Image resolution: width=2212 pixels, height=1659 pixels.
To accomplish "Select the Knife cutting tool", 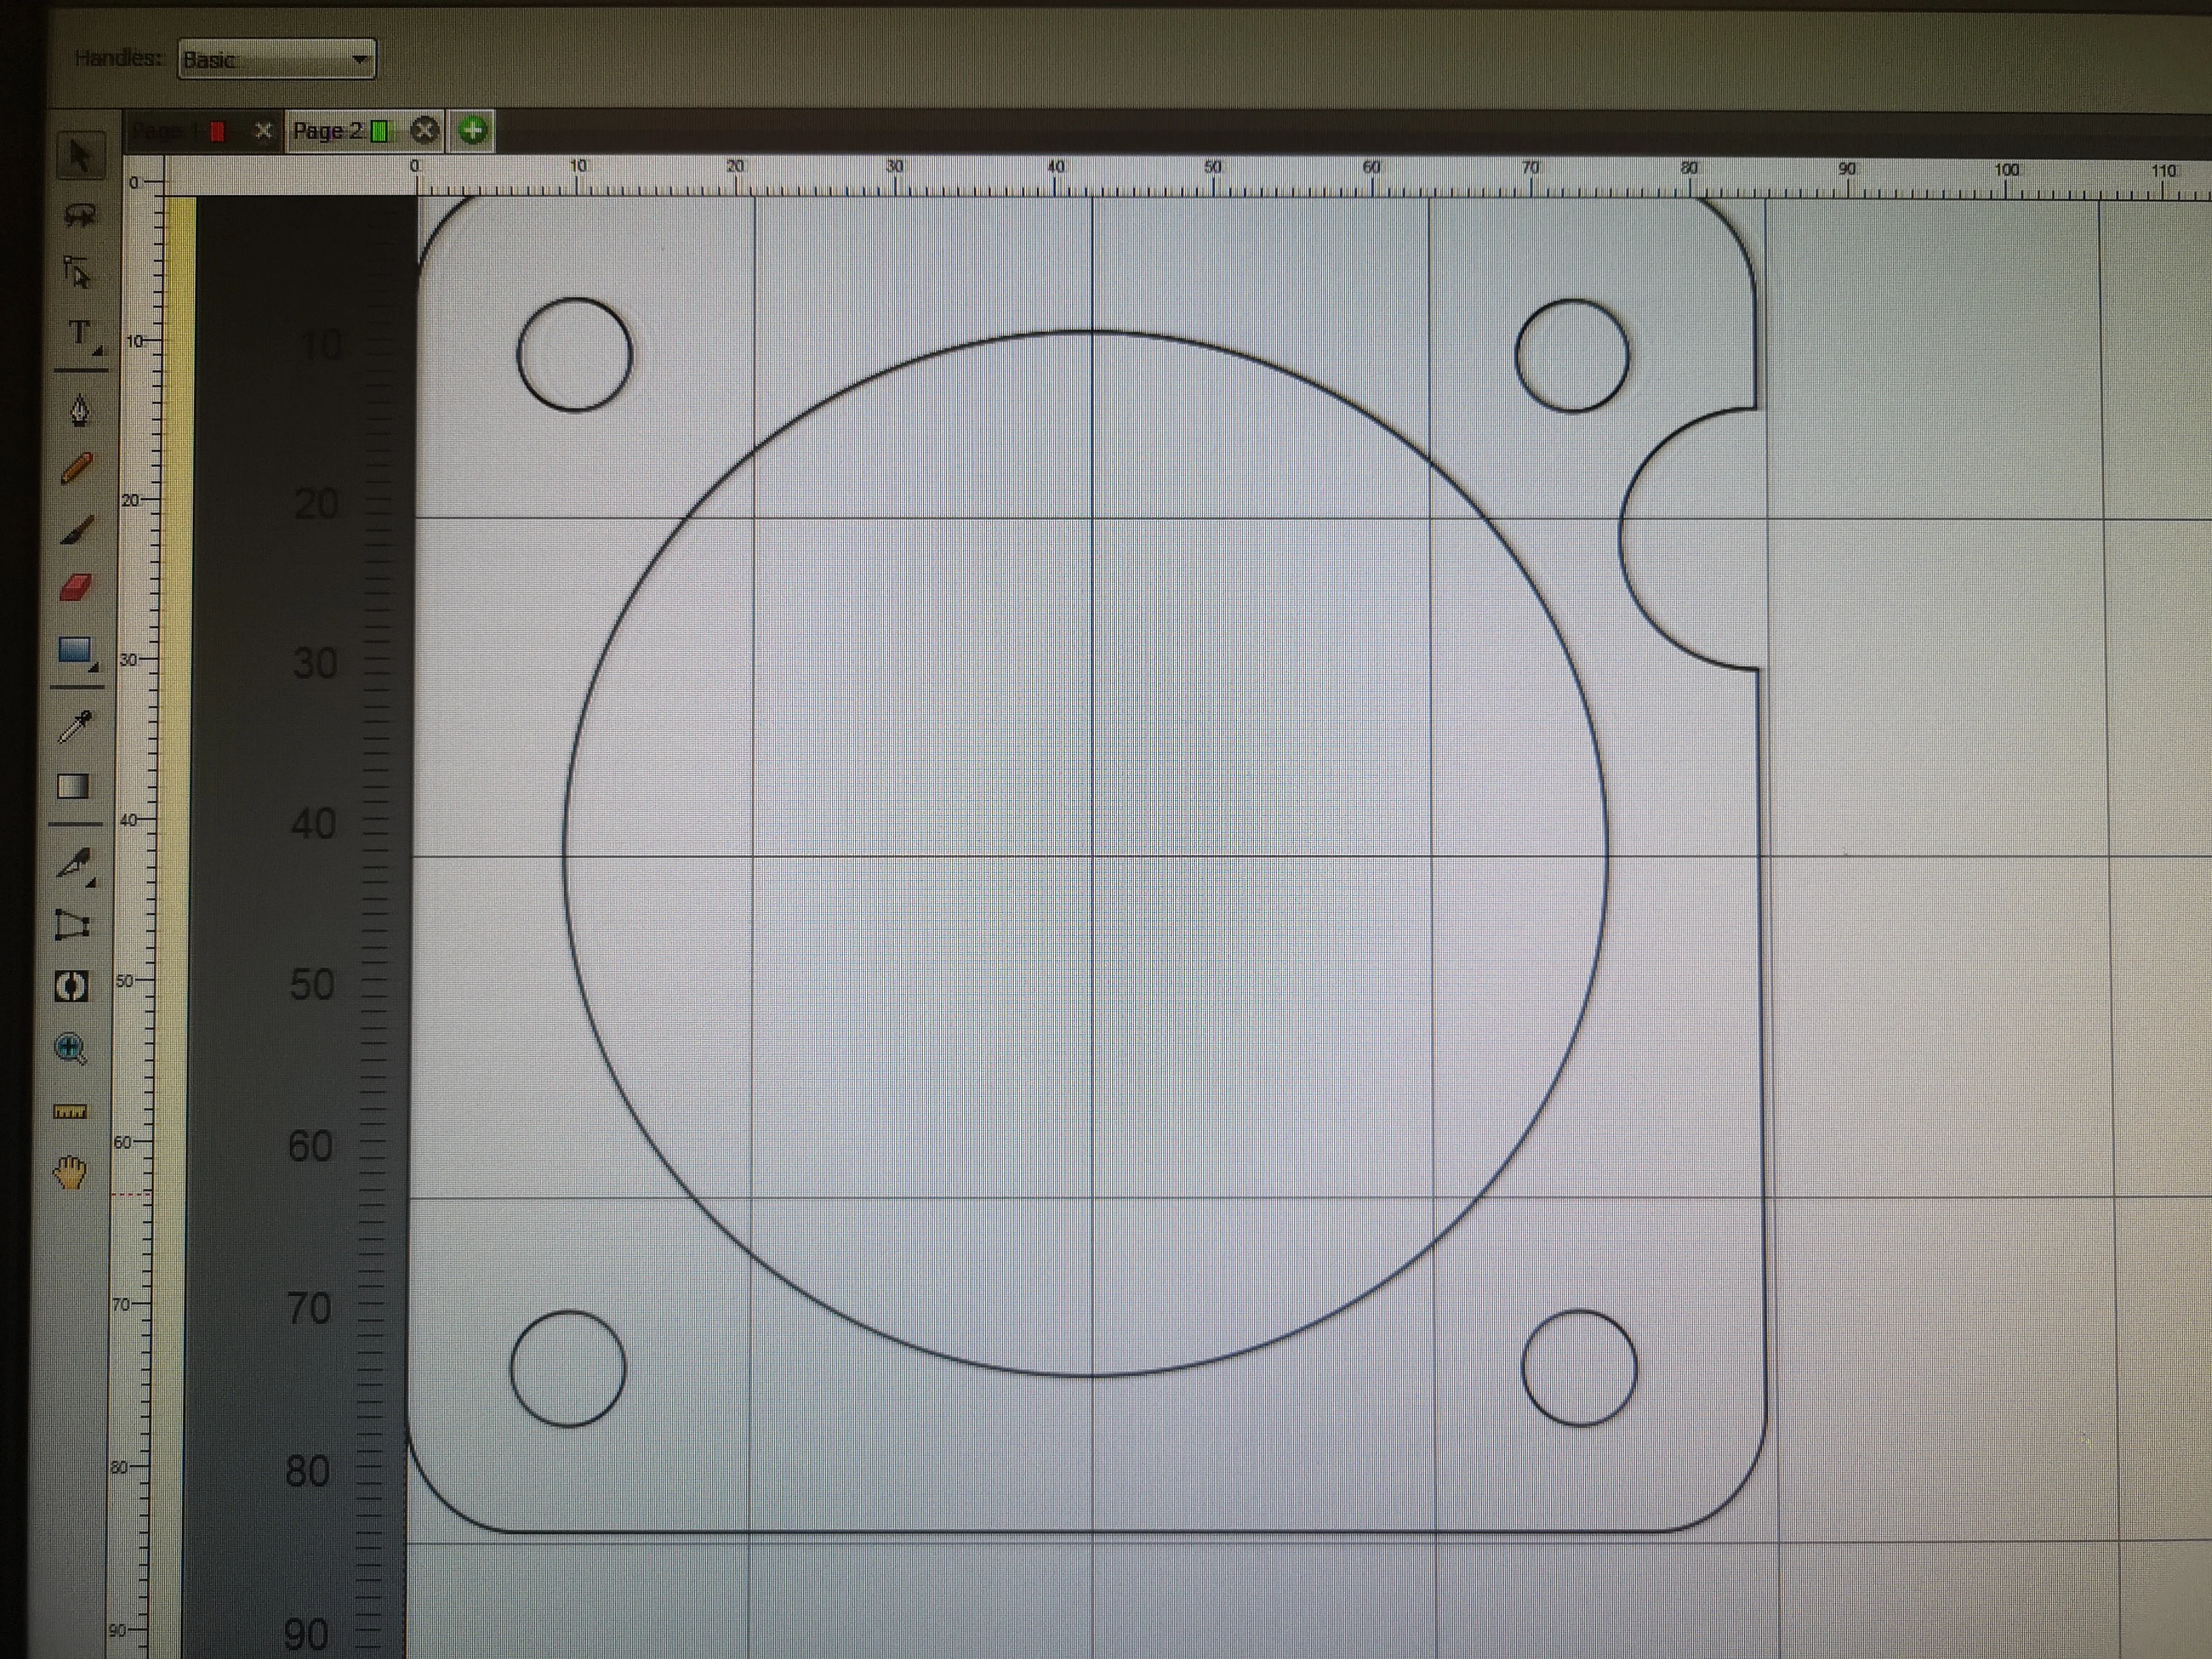I will coord(73,863).
